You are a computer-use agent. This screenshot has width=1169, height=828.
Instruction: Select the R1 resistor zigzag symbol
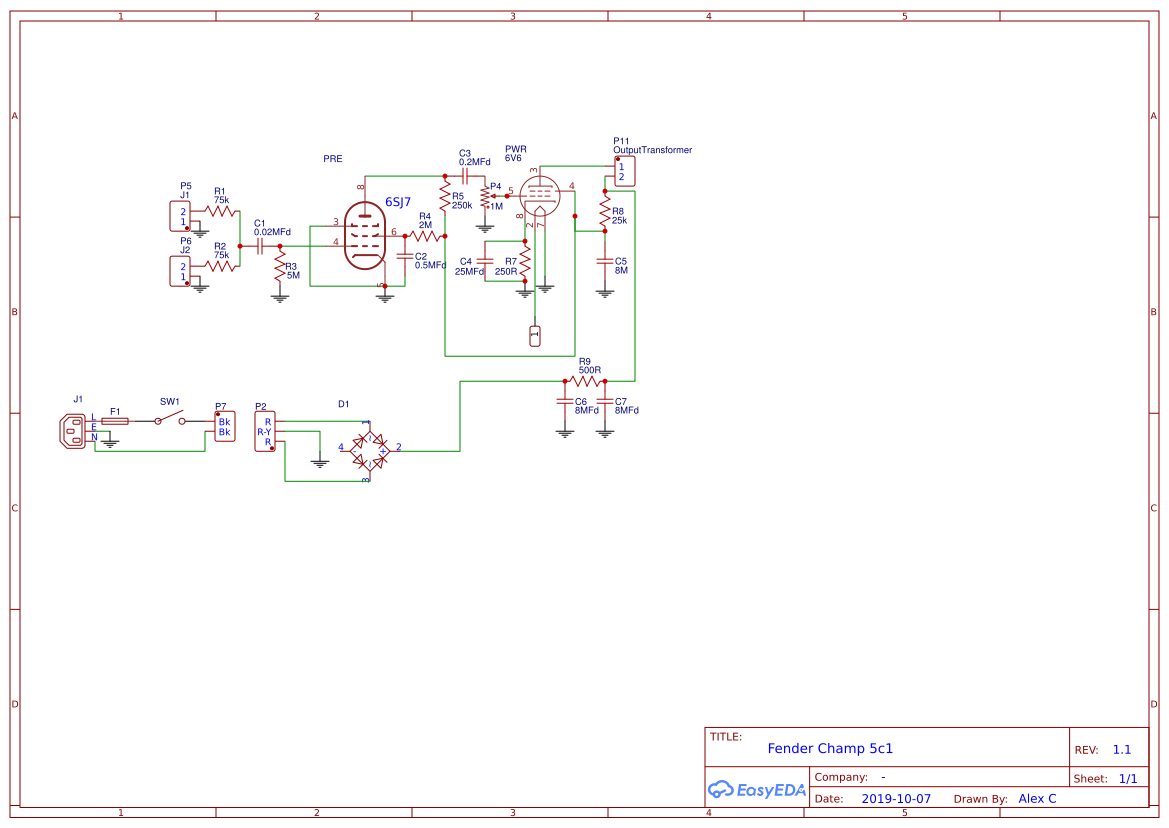[x=221, y=211]
